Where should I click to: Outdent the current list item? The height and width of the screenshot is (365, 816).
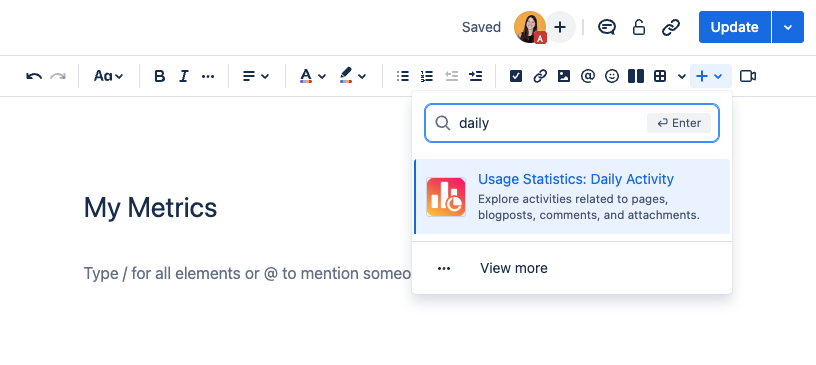pos(451,77)
